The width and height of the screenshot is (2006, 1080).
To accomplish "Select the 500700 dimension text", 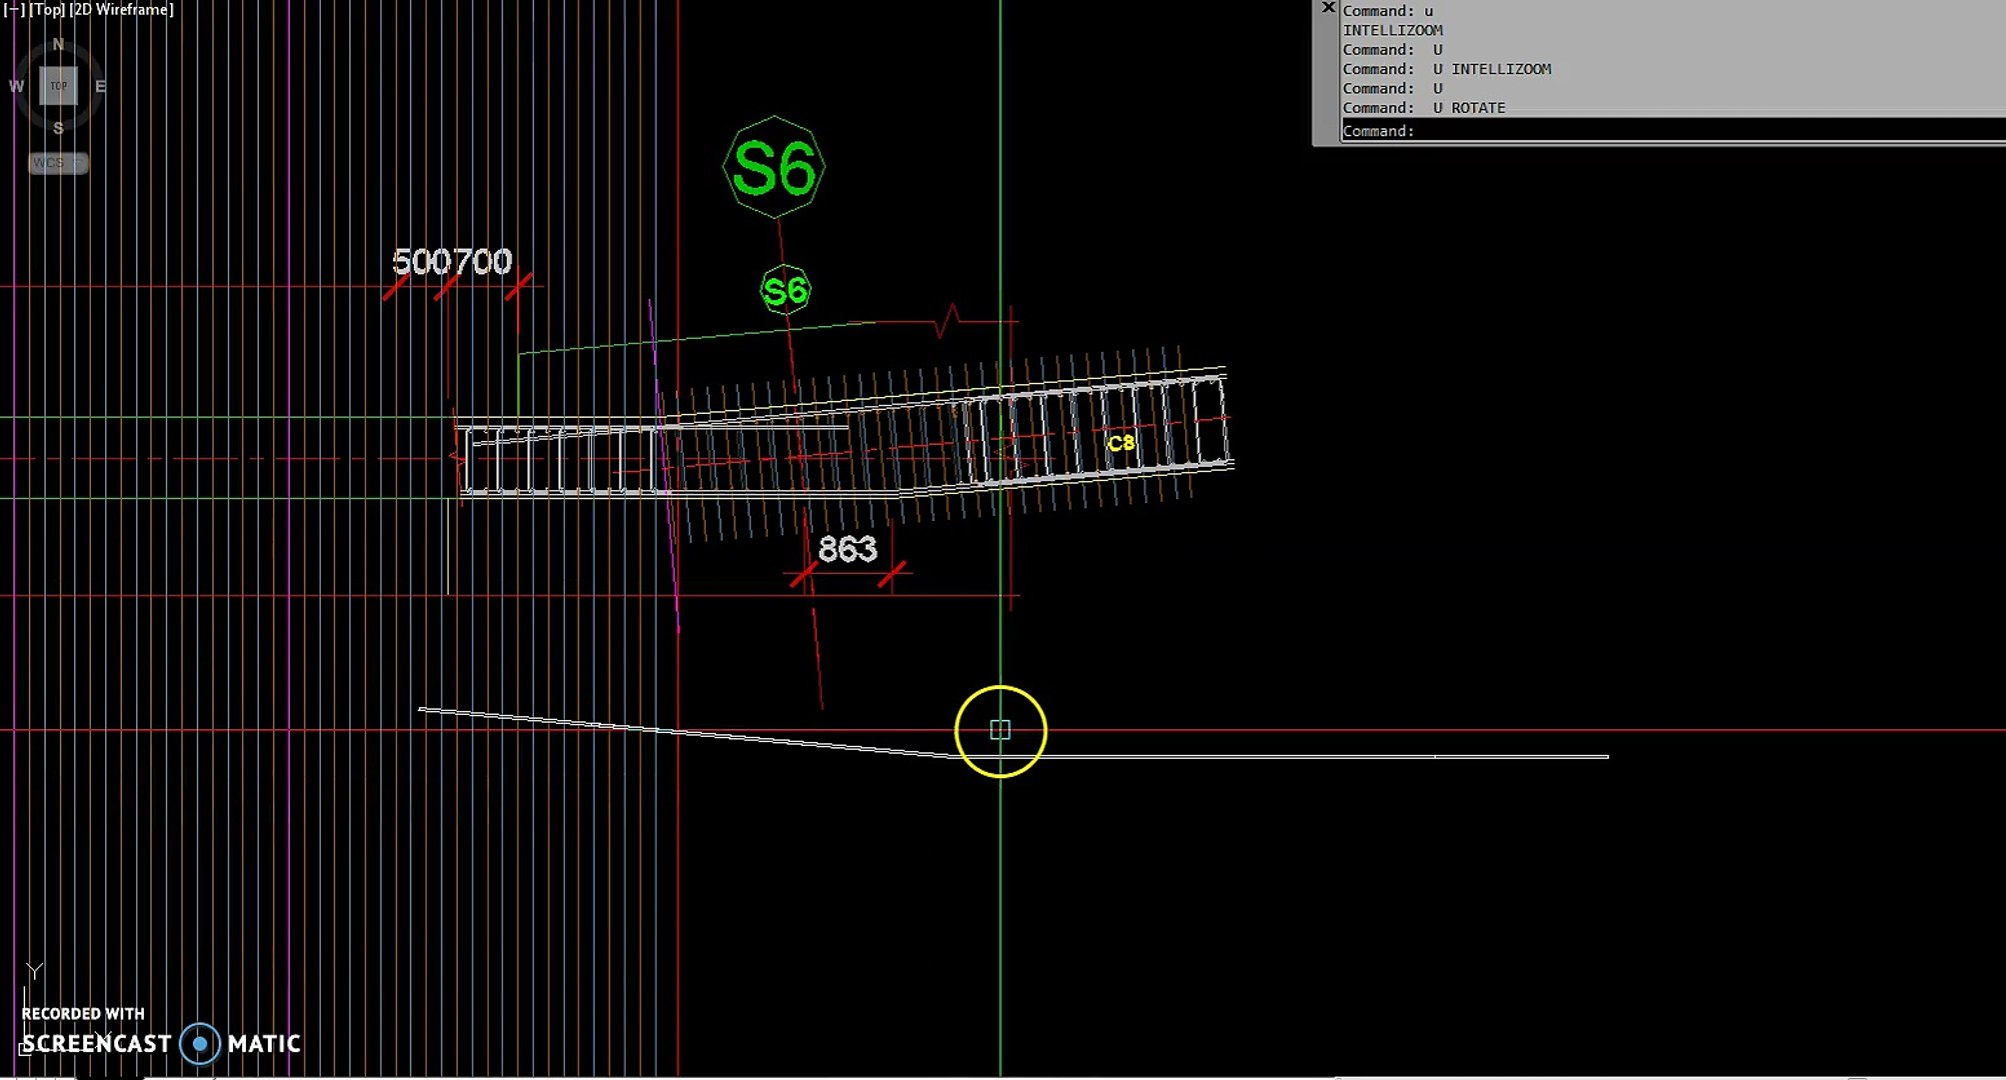I will 450,262.
